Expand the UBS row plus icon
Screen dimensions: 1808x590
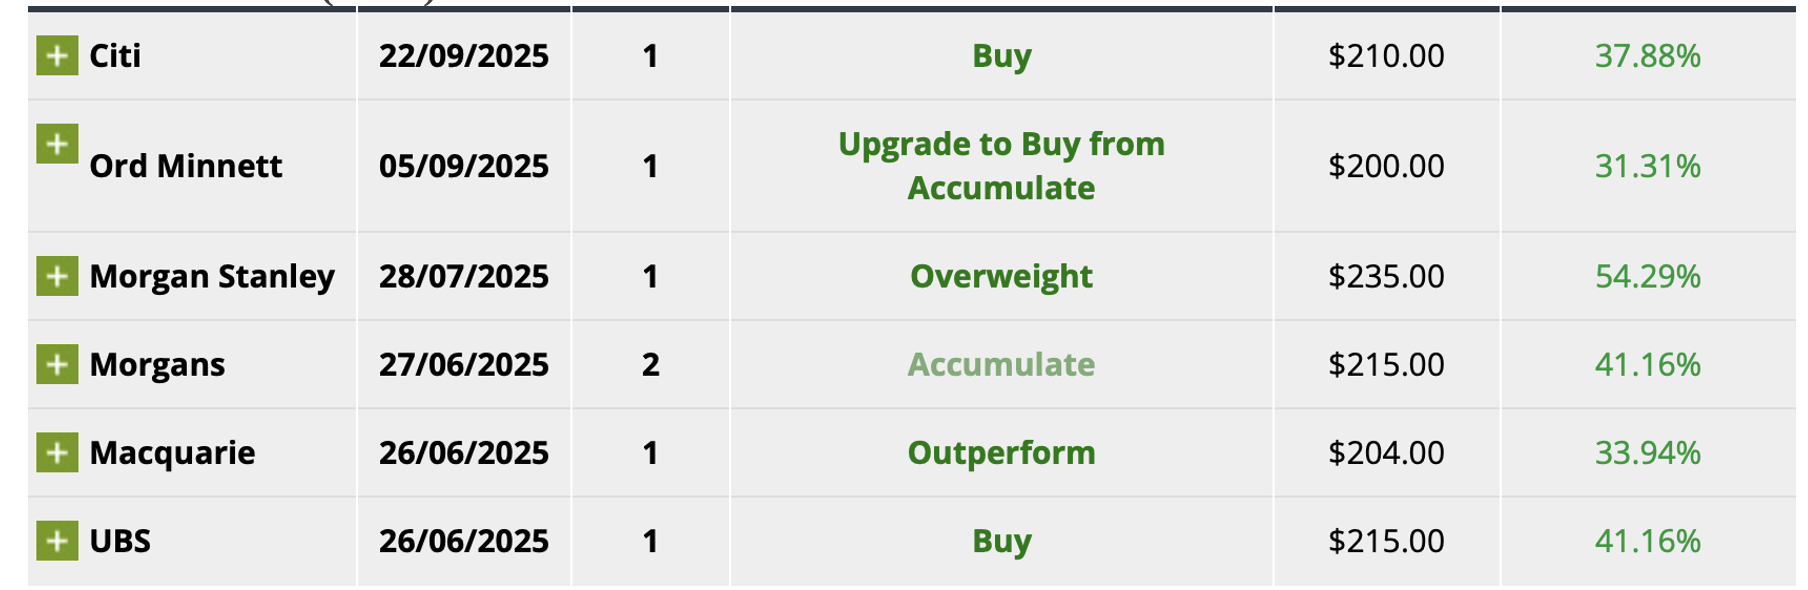(x=57, y=541)
